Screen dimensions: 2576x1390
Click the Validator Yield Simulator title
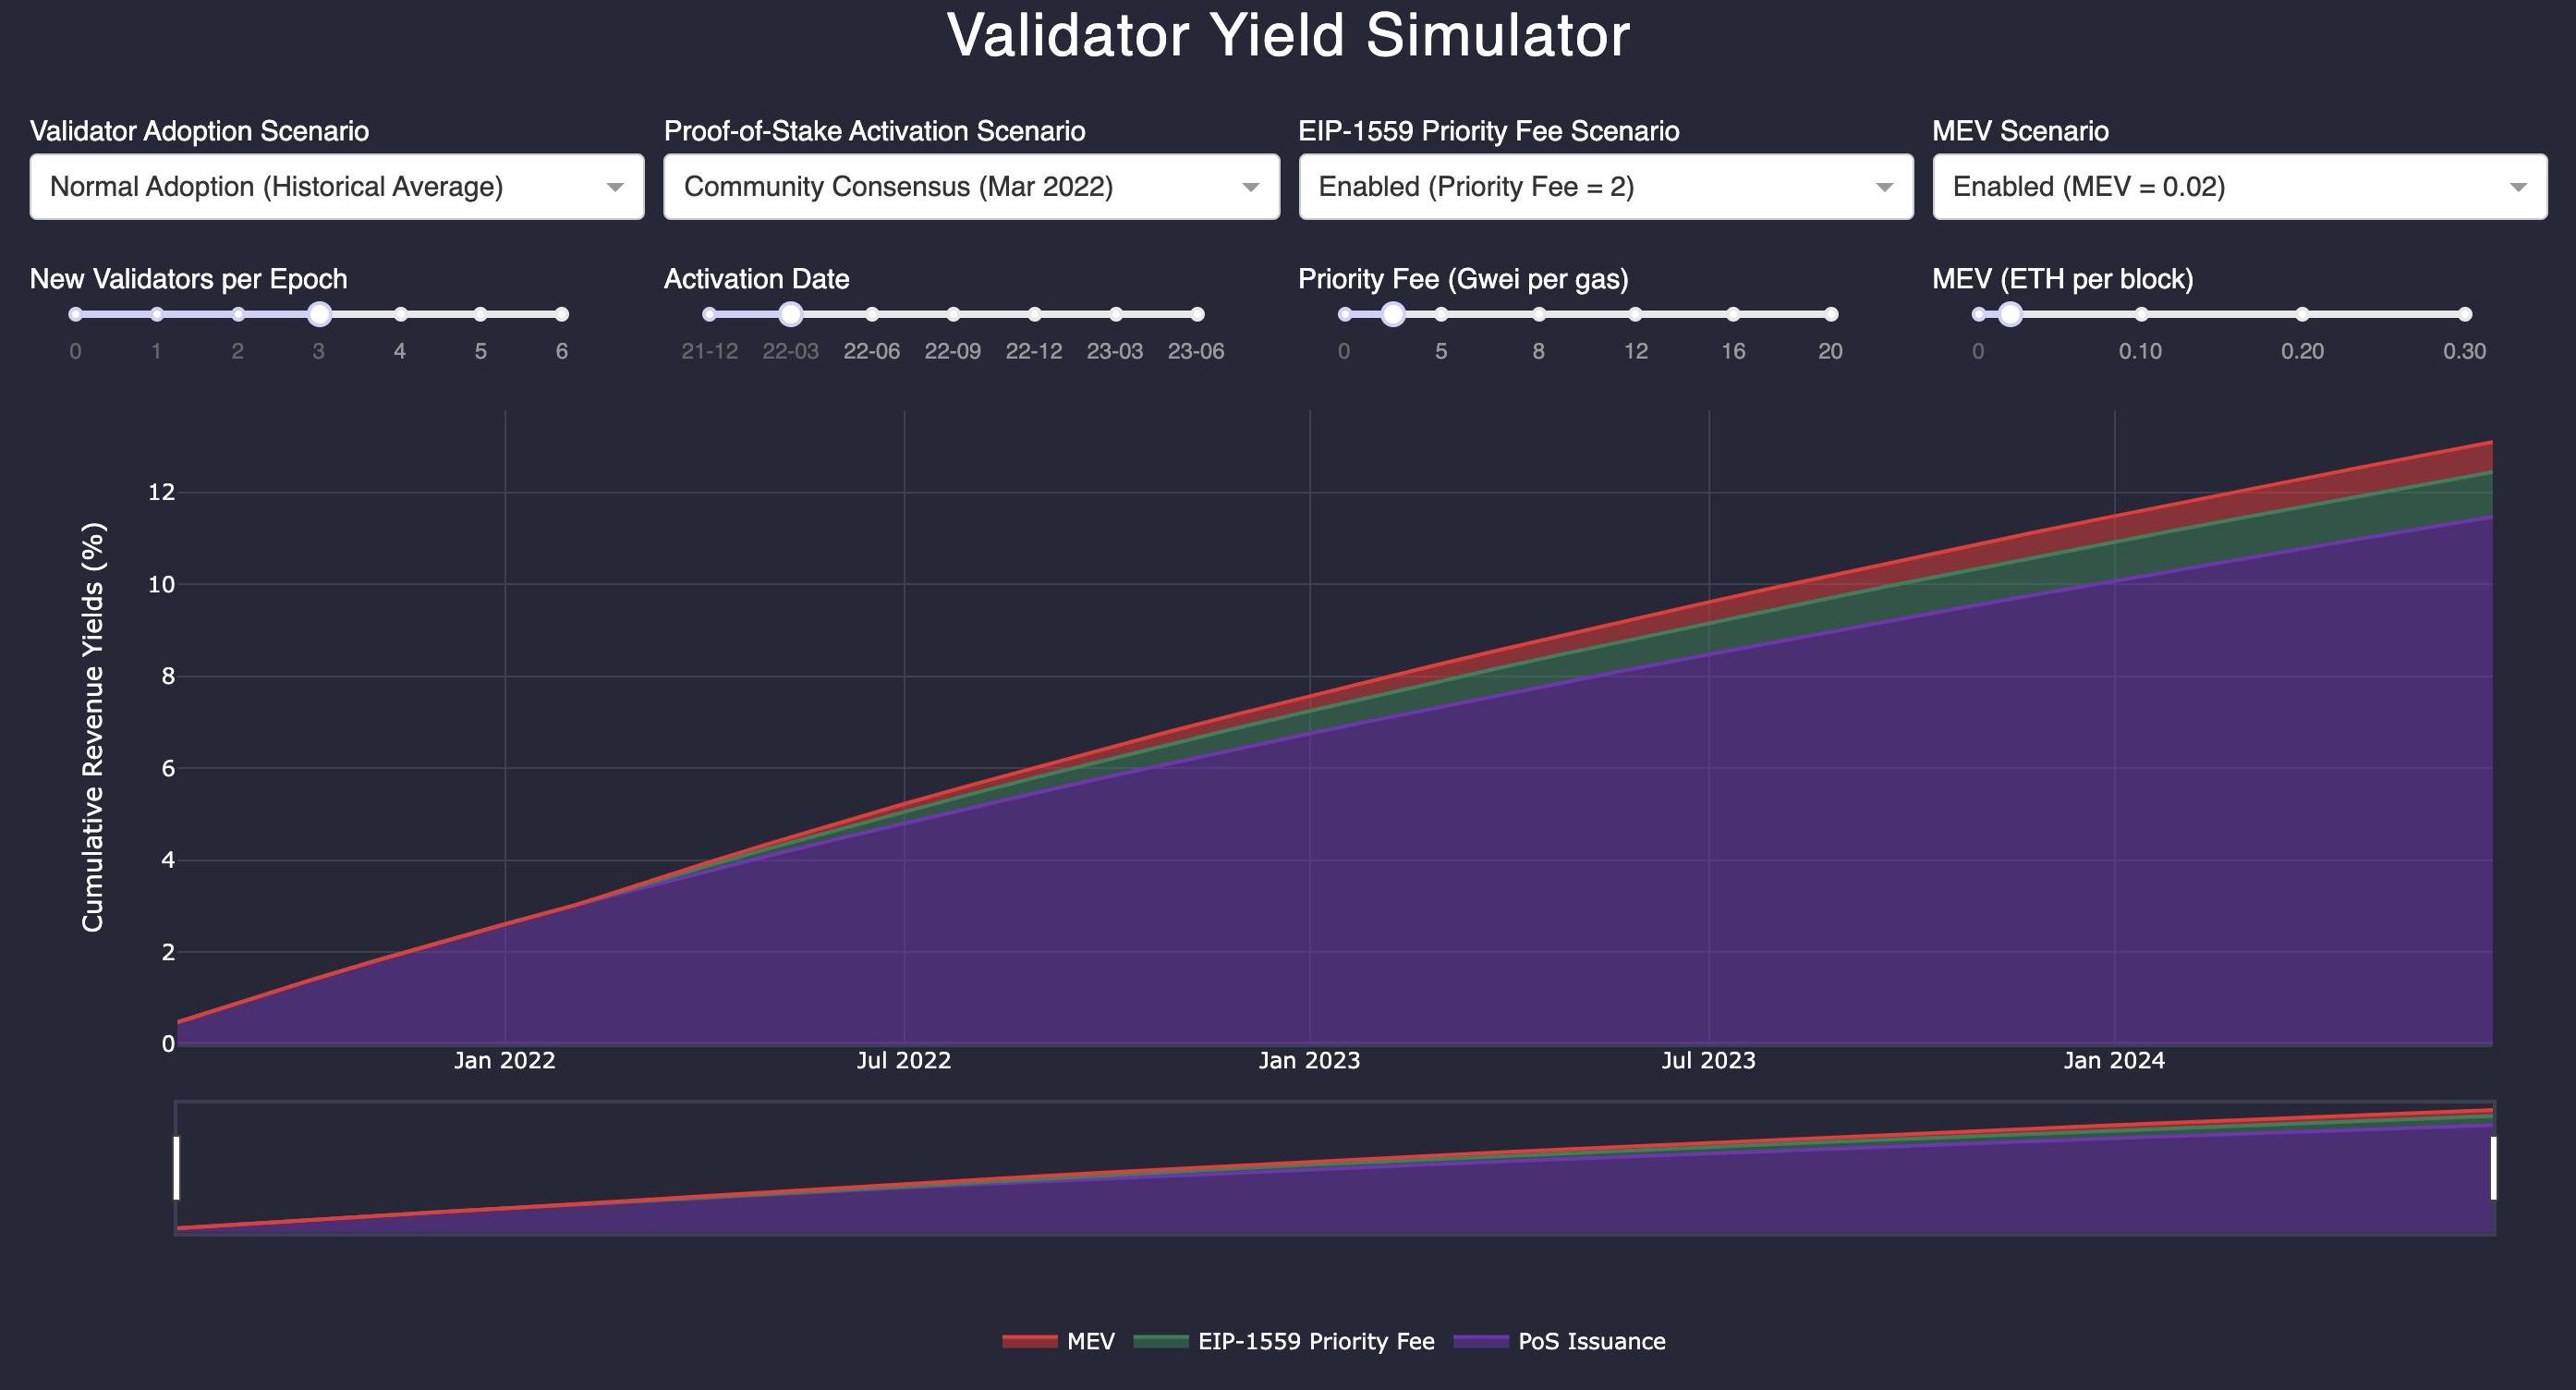pyautogui.click(x=1288, y=36)
